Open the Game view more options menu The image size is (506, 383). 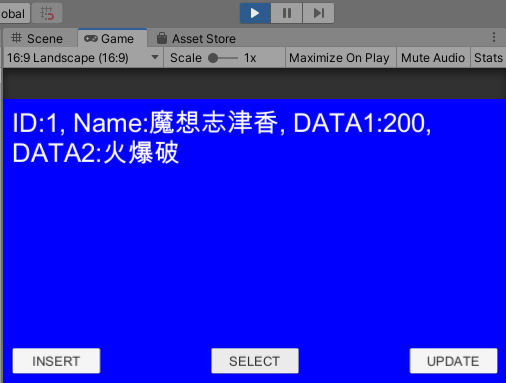point(494,37)
